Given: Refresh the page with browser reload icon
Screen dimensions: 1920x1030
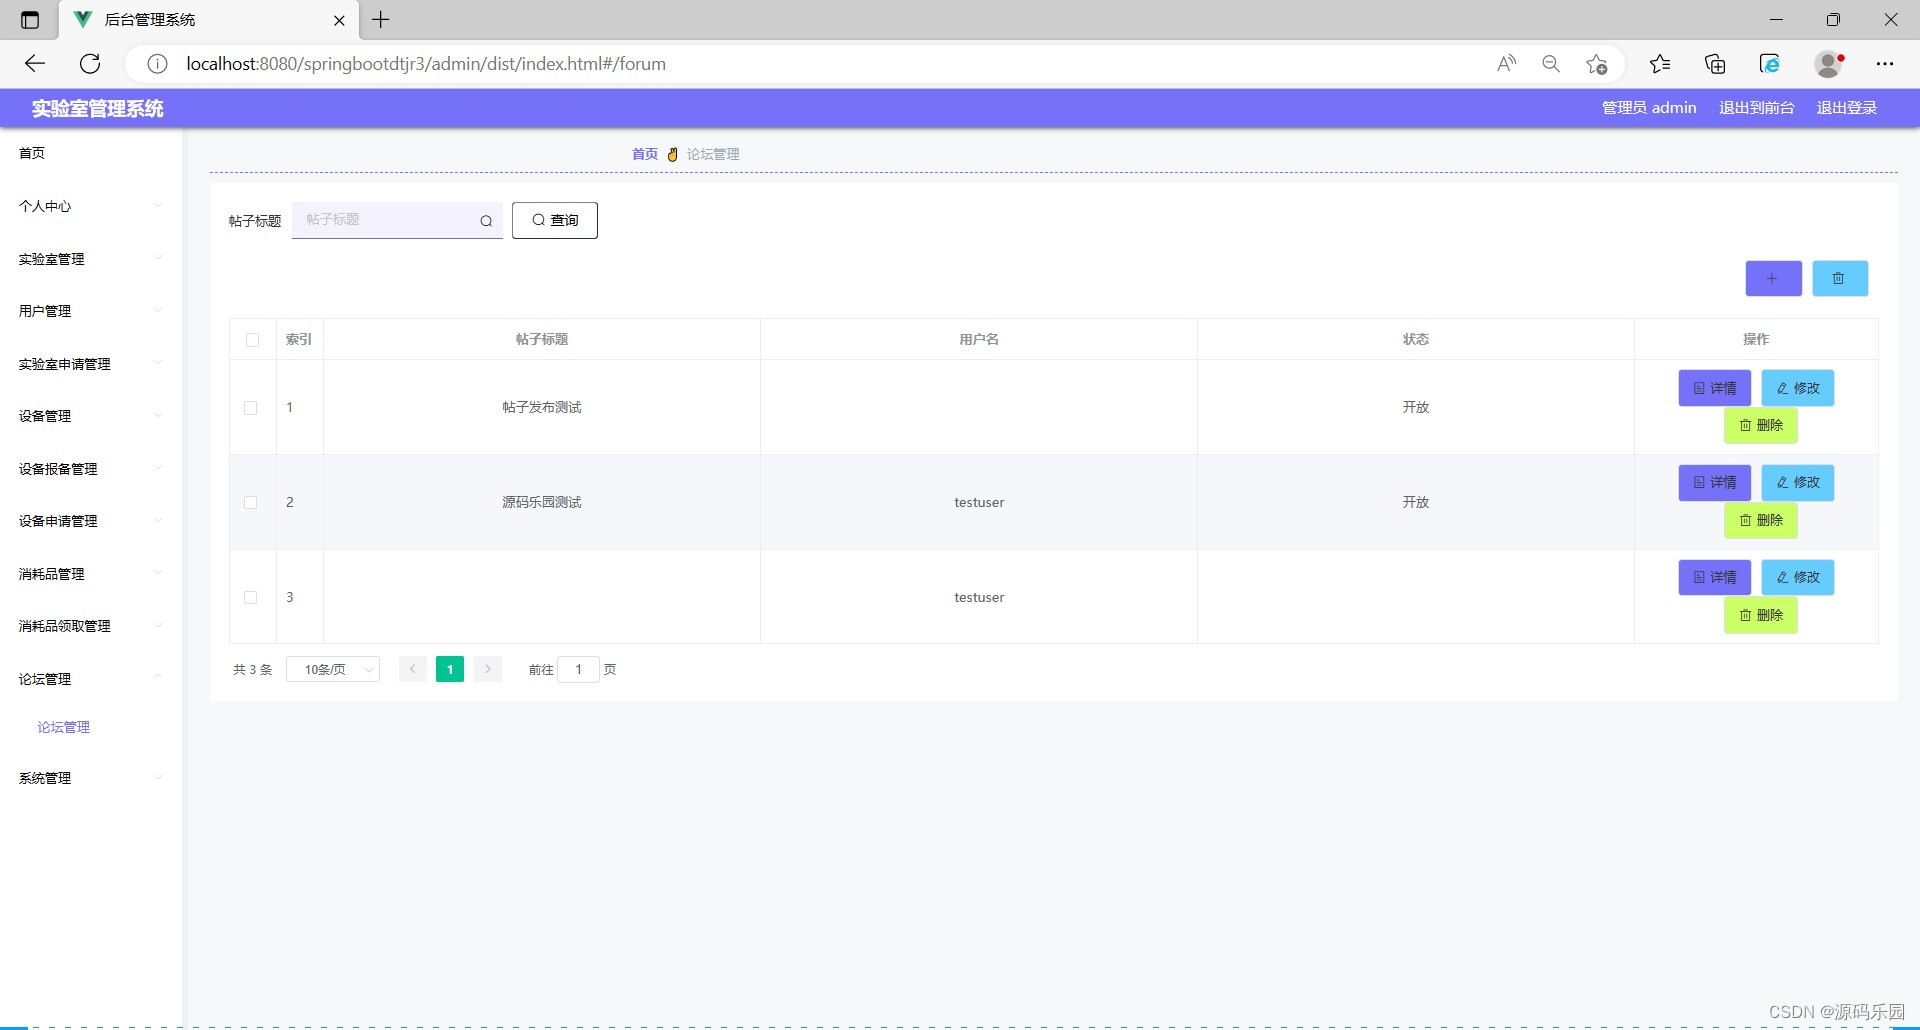Looking at the screenshot, I should pos(90,63).
